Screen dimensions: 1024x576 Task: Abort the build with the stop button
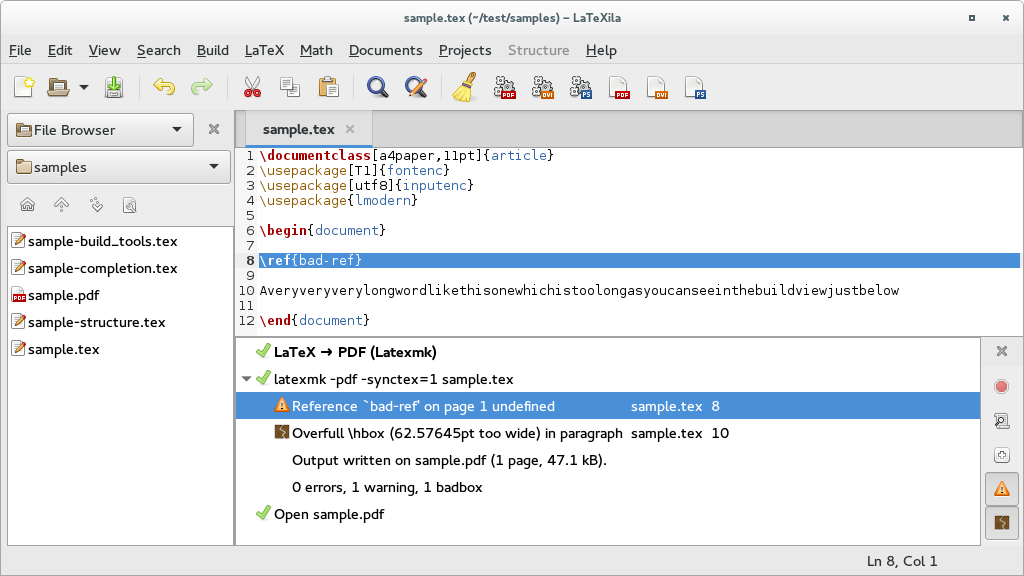pos(1002,385)
